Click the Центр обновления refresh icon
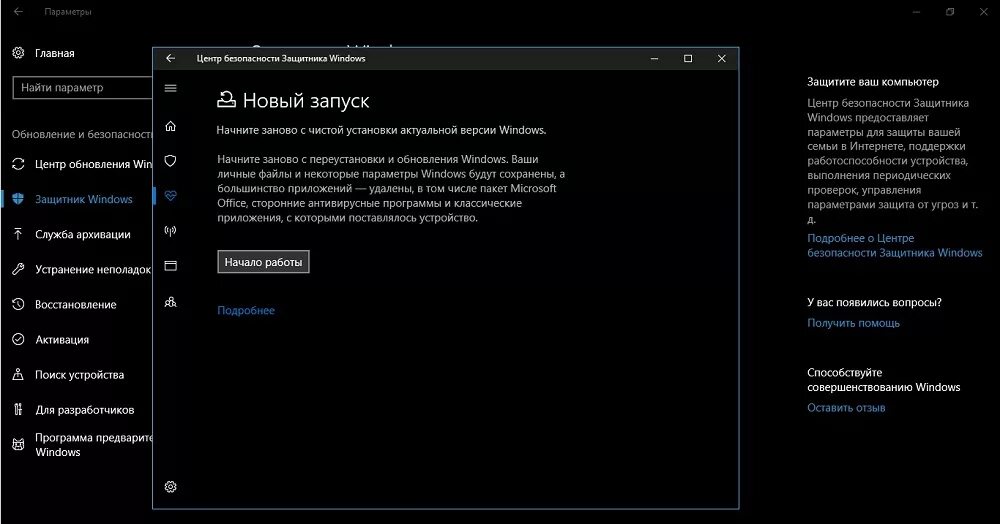Image resolution: width=1000 pixels, height=524 pixels. click(x=18, y=164)
